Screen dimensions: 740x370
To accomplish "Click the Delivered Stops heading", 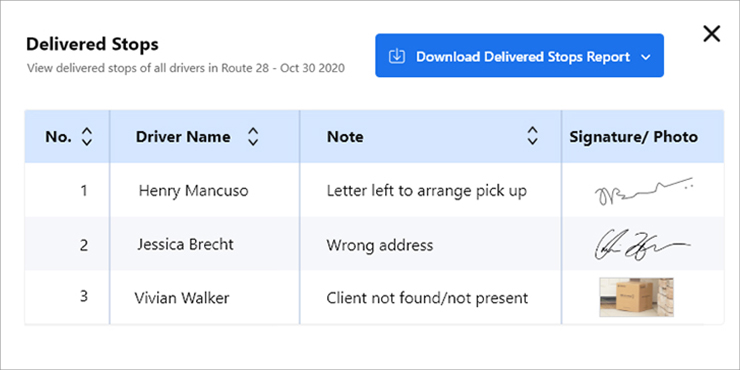I will tap(92, 44).
